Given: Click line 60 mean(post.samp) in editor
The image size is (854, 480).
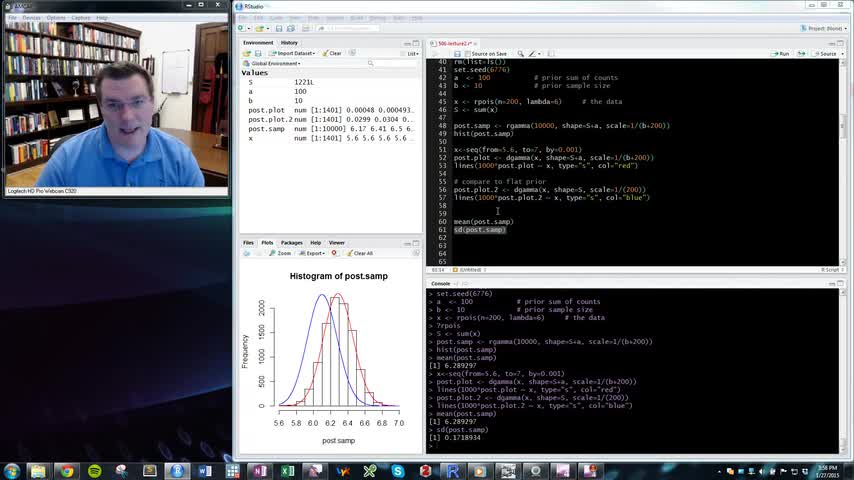Looking at the screenshot, I should [x=483, y=222].
